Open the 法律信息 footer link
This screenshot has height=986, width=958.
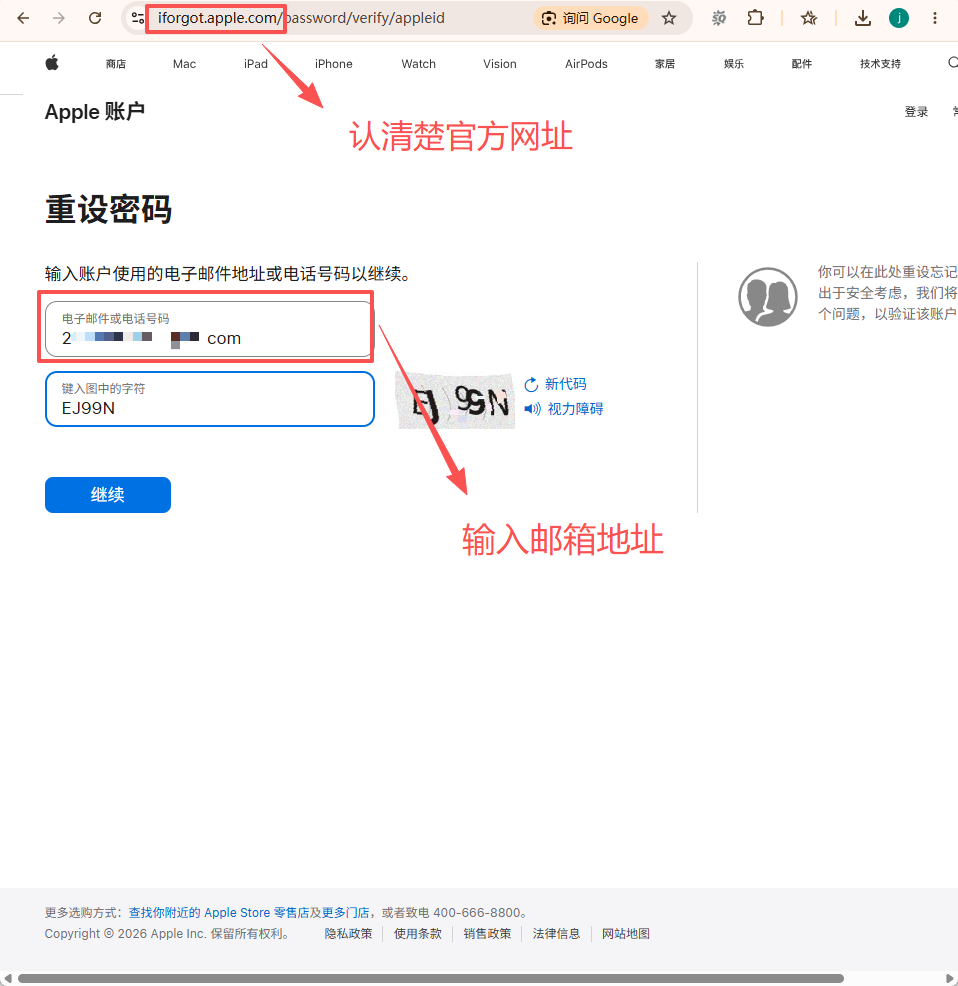(557, 934)
